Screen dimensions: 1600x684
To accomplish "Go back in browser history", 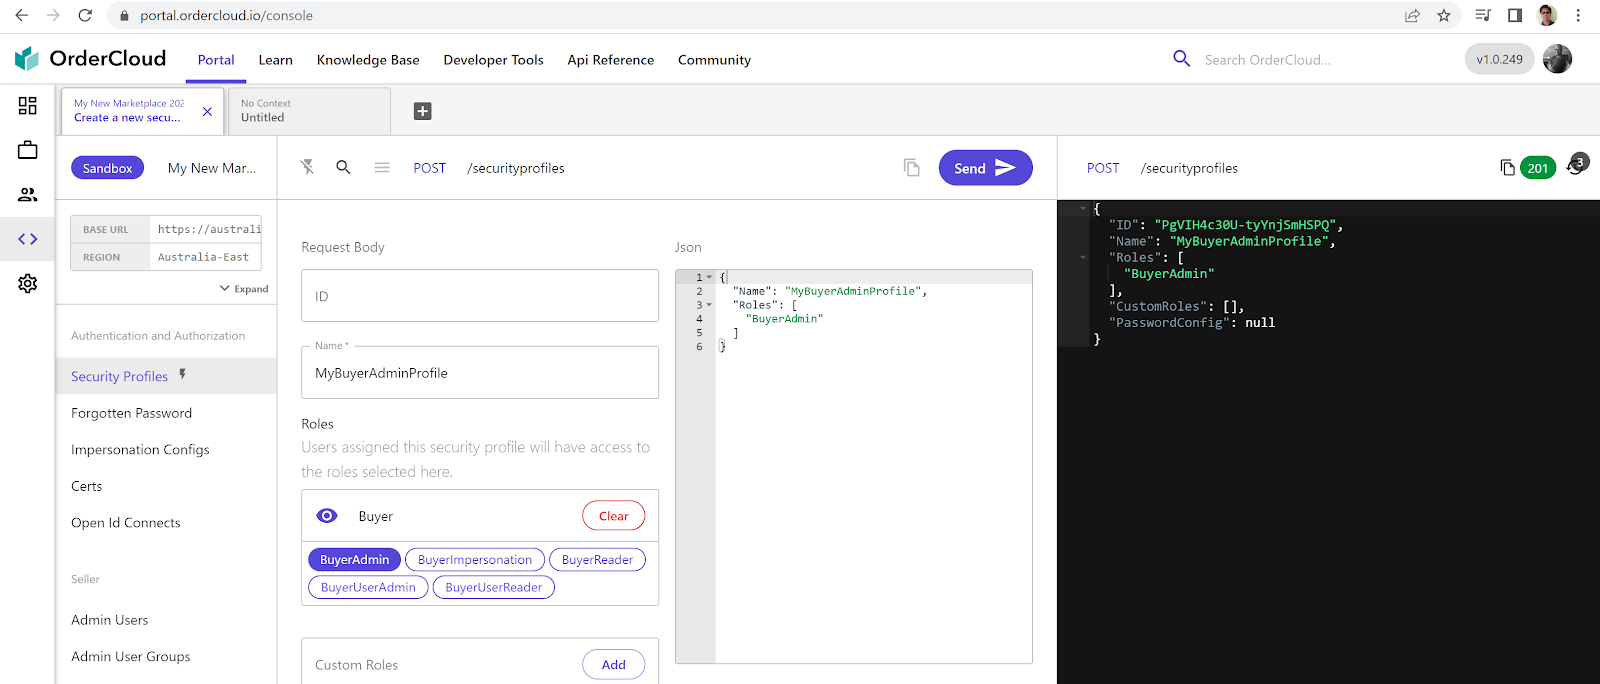I will tap(22, 15).
